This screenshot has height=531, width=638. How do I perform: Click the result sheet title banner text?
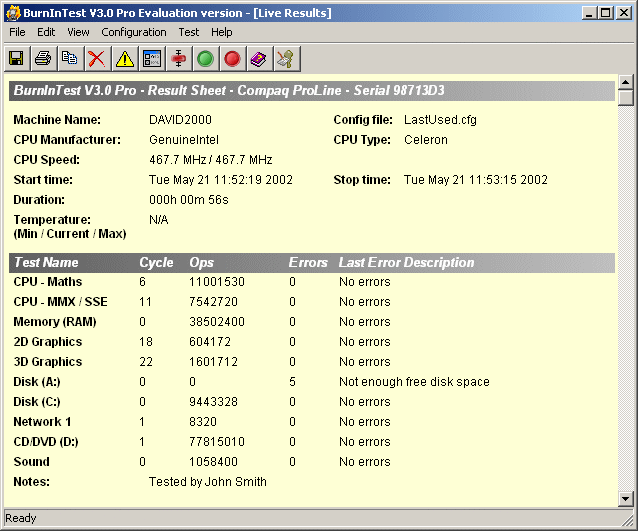(229, 90)
